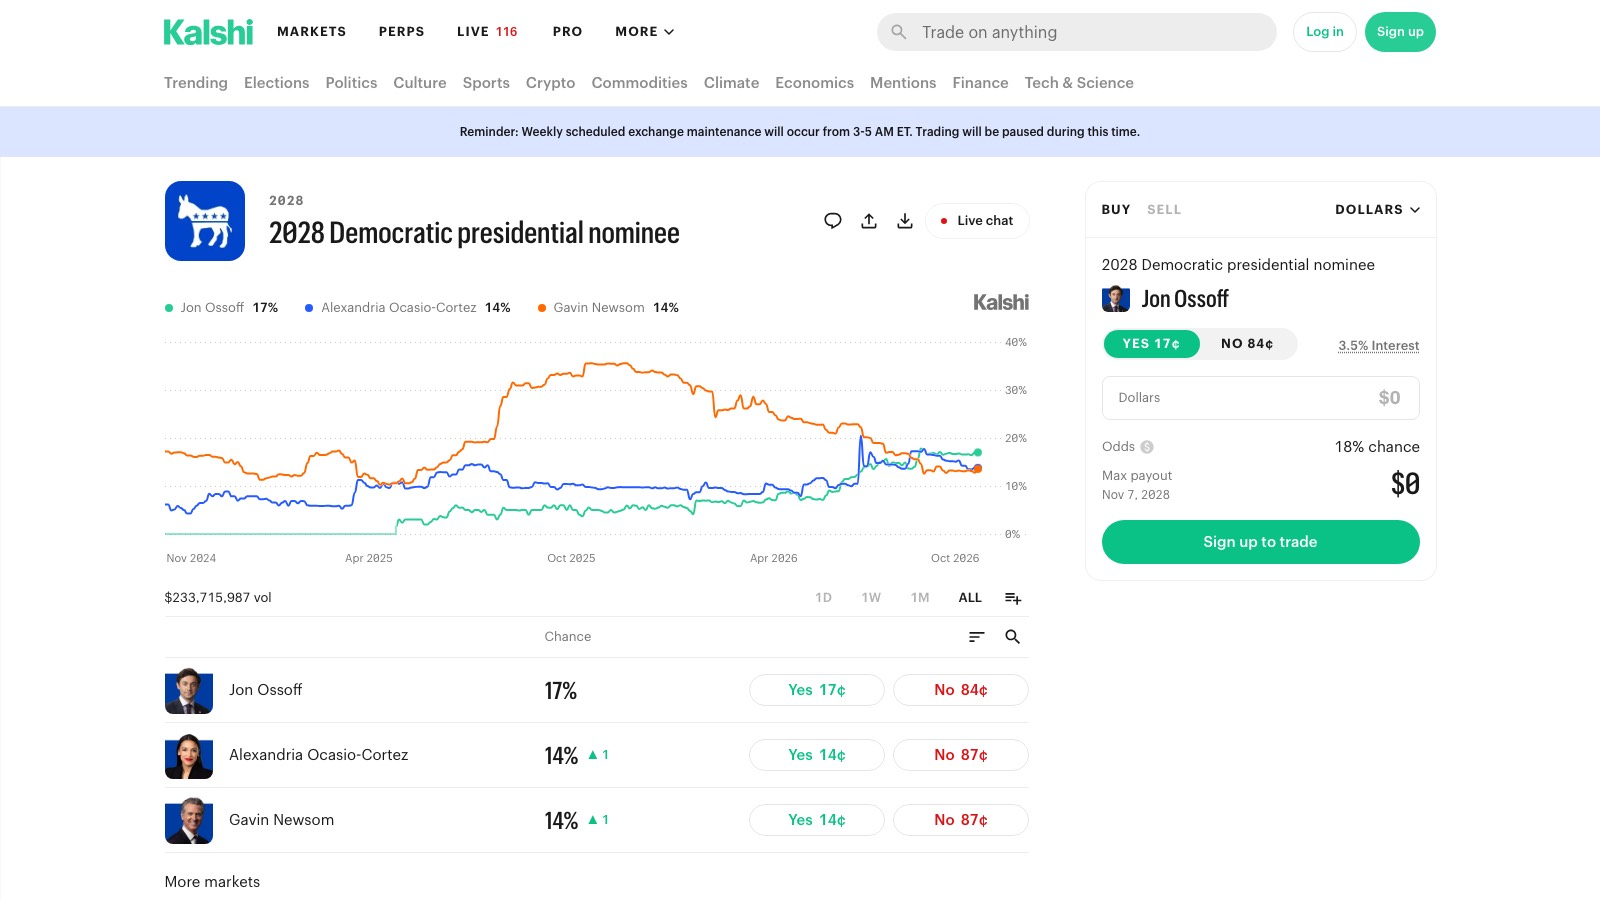Set chart range to ALL
The image size is (1600, 900).
coord(970,598)
